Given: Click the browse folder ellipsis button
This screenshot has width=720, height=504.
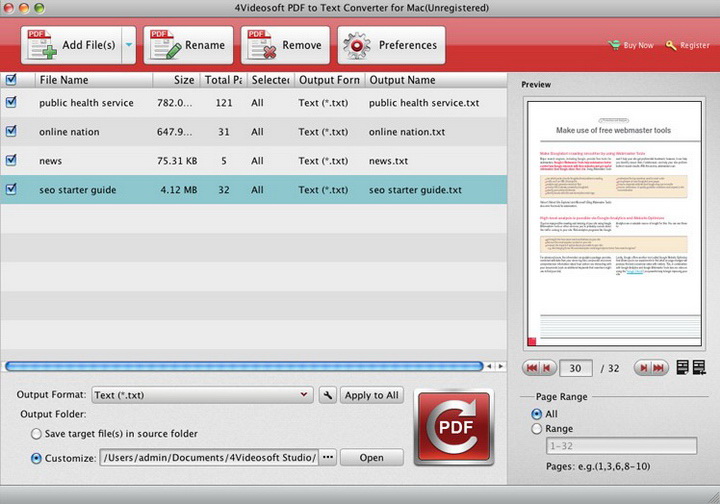Looking at the screenshot, I should [x=328, y=458].
